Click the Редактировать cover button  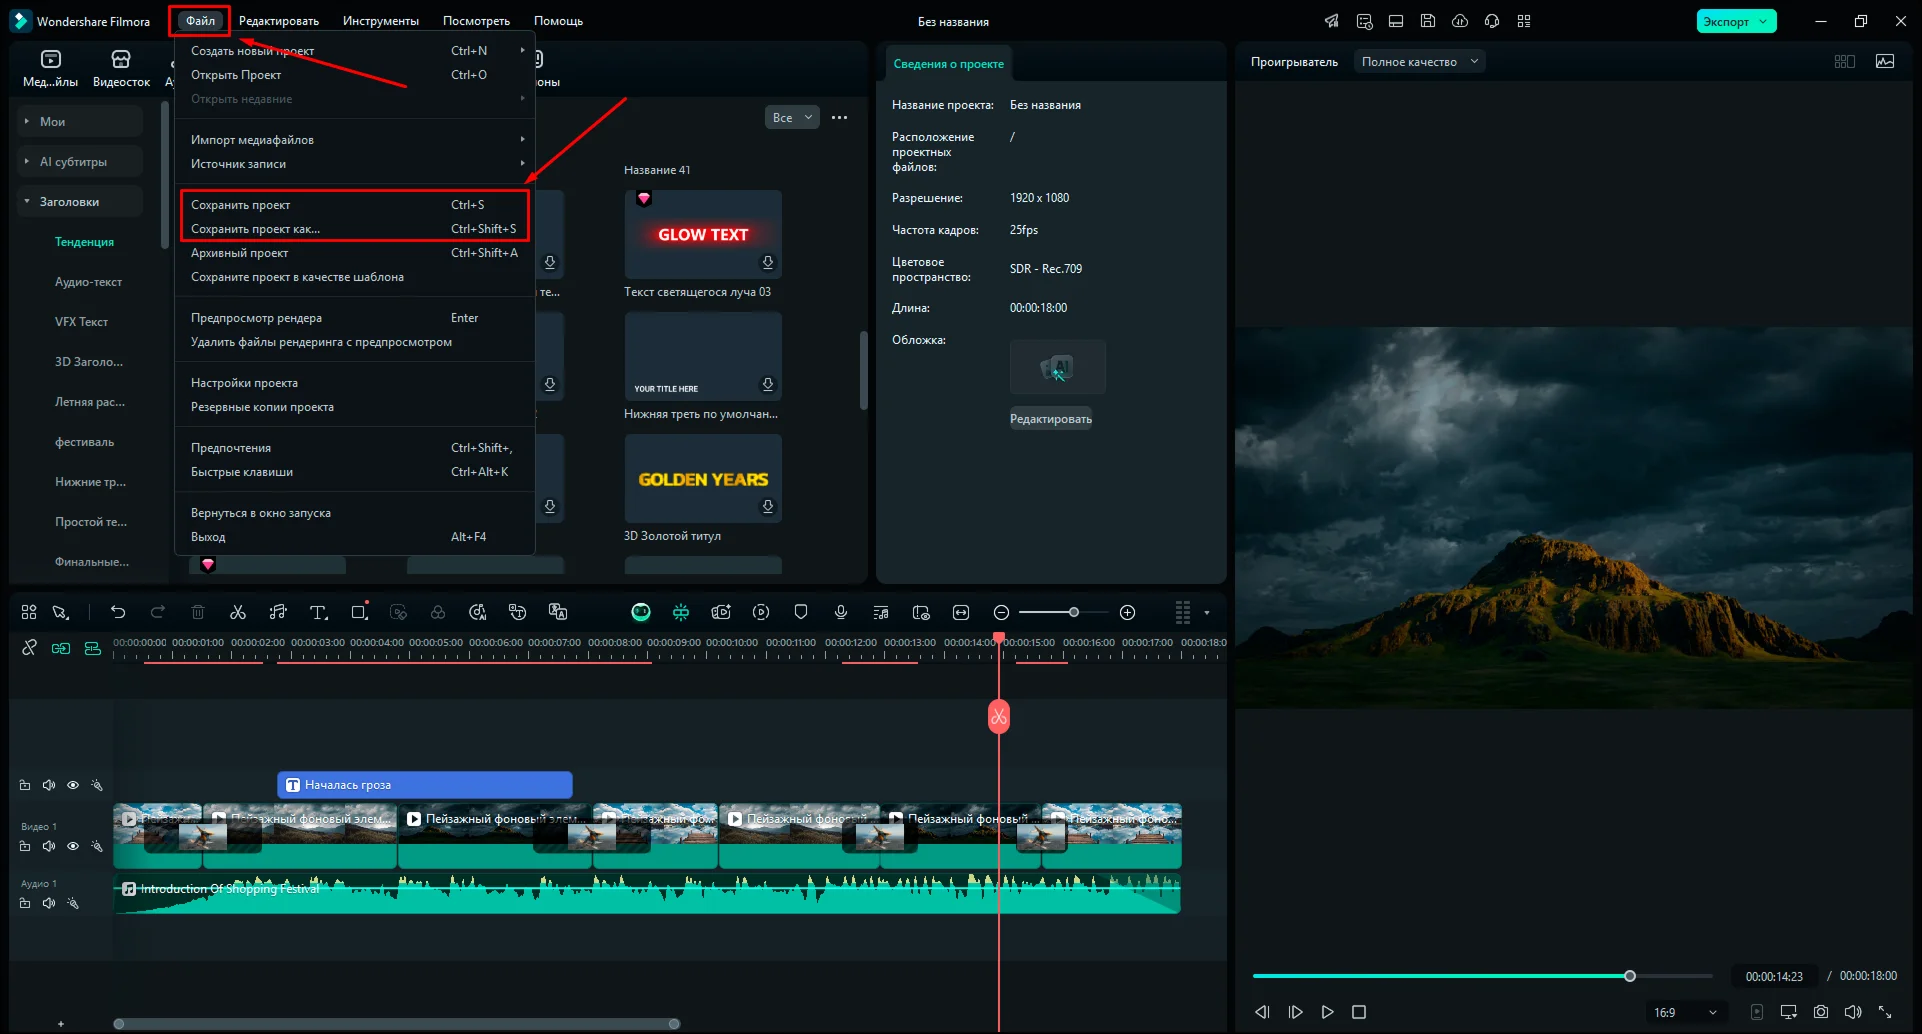click(1050, 419)
